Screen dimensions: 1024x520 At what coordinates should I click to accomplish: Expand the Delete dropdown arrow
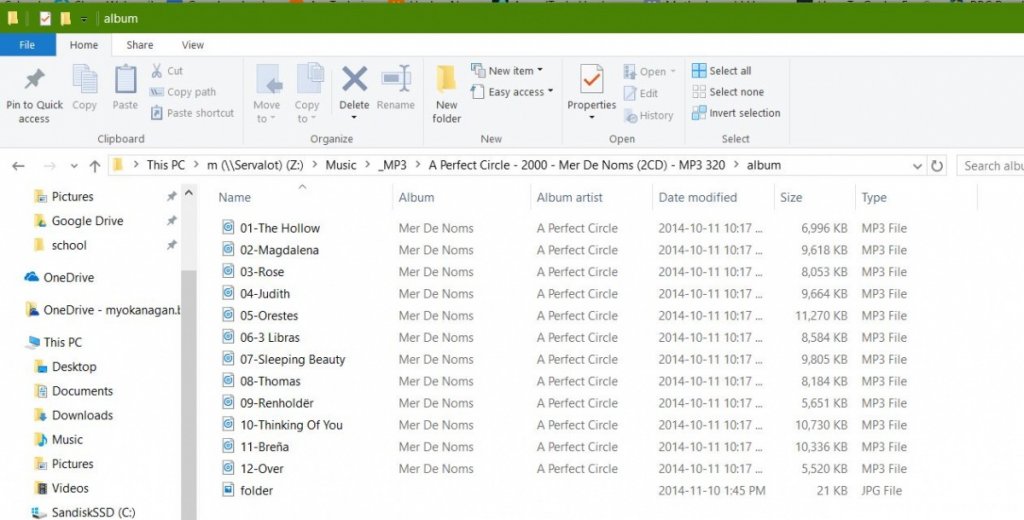tap(354, 118)
